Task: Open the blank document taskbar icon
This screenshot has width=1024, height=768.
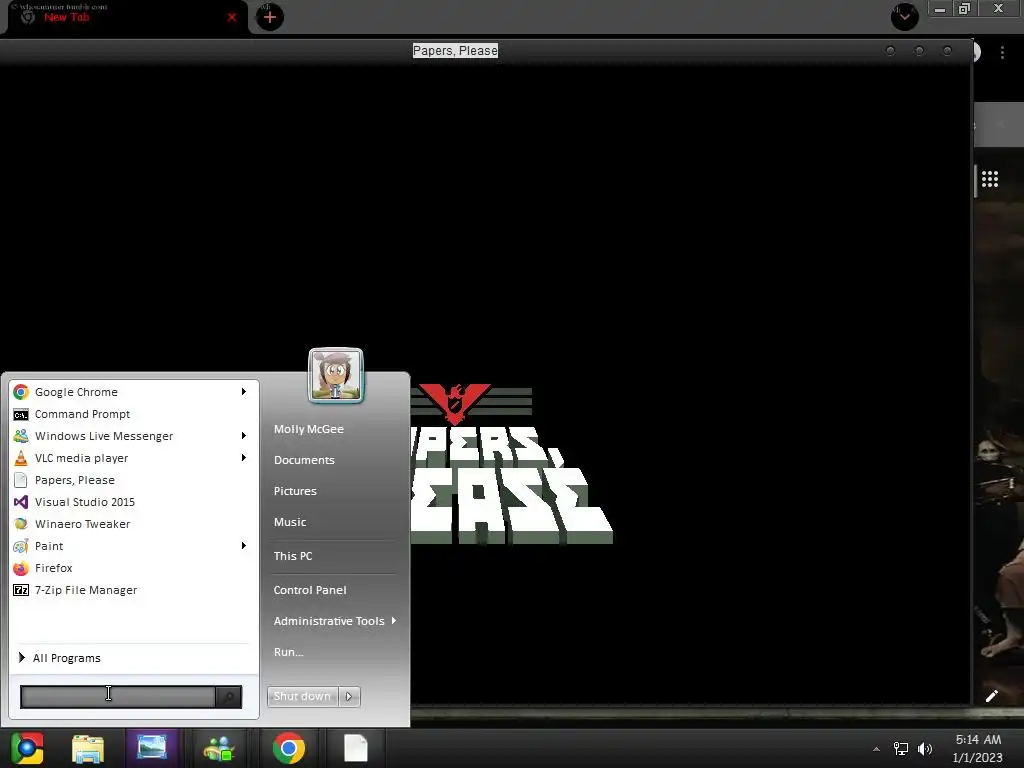Action: click(x=356, y=748)
